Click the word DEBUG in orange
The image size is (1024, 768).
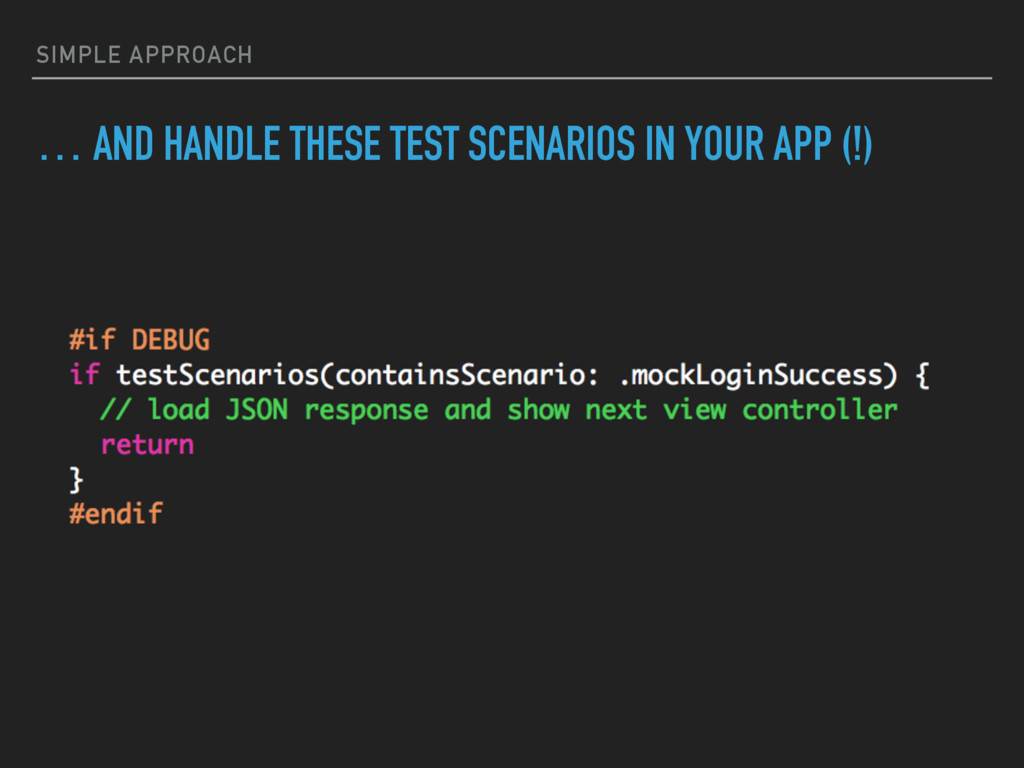point(170,340)
